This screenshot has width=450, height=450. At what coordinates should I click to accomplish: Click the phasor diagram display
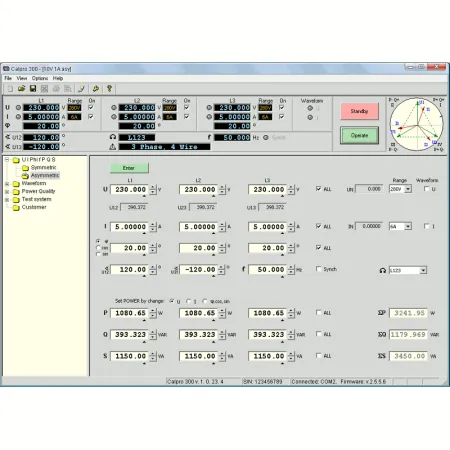tap(417, 124)
